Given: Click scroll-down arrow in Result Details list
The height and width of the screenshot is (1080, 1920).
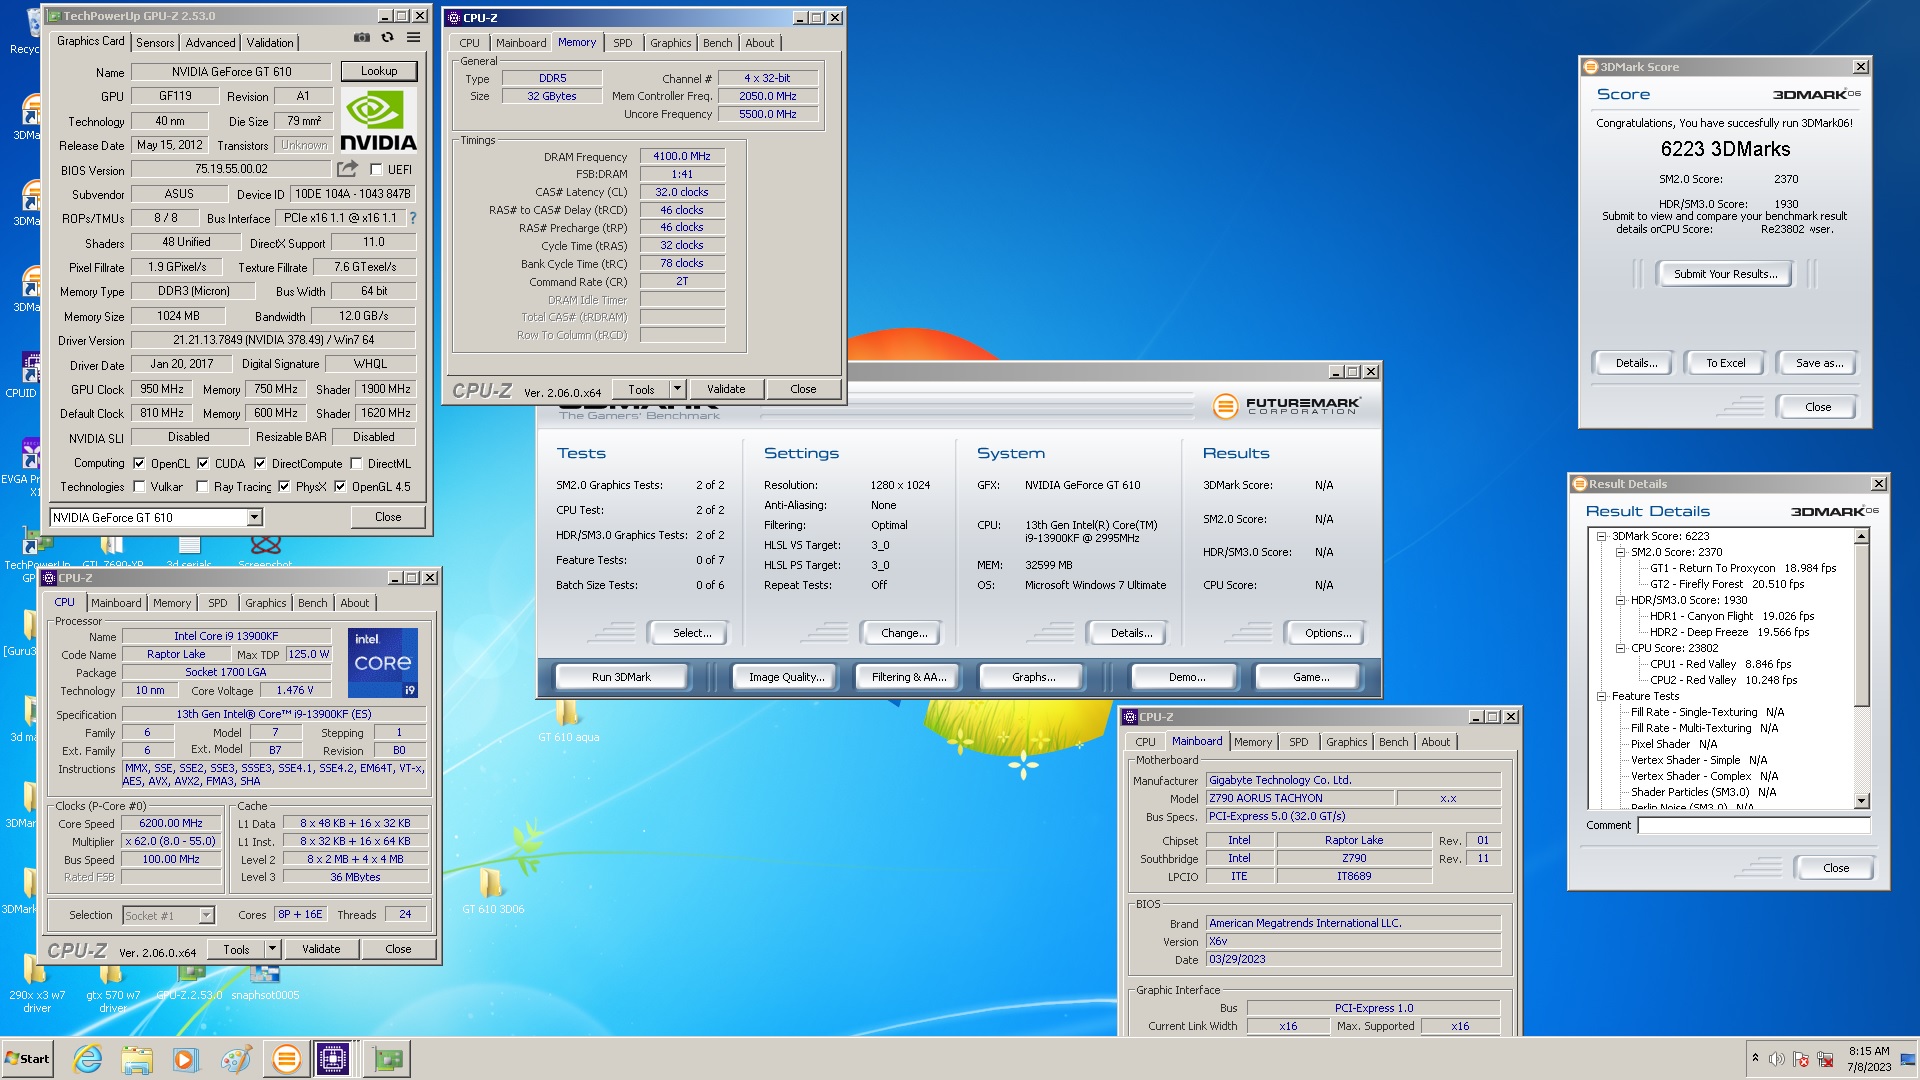Looking at the screenshot, I should click(x=1861, y=801).
